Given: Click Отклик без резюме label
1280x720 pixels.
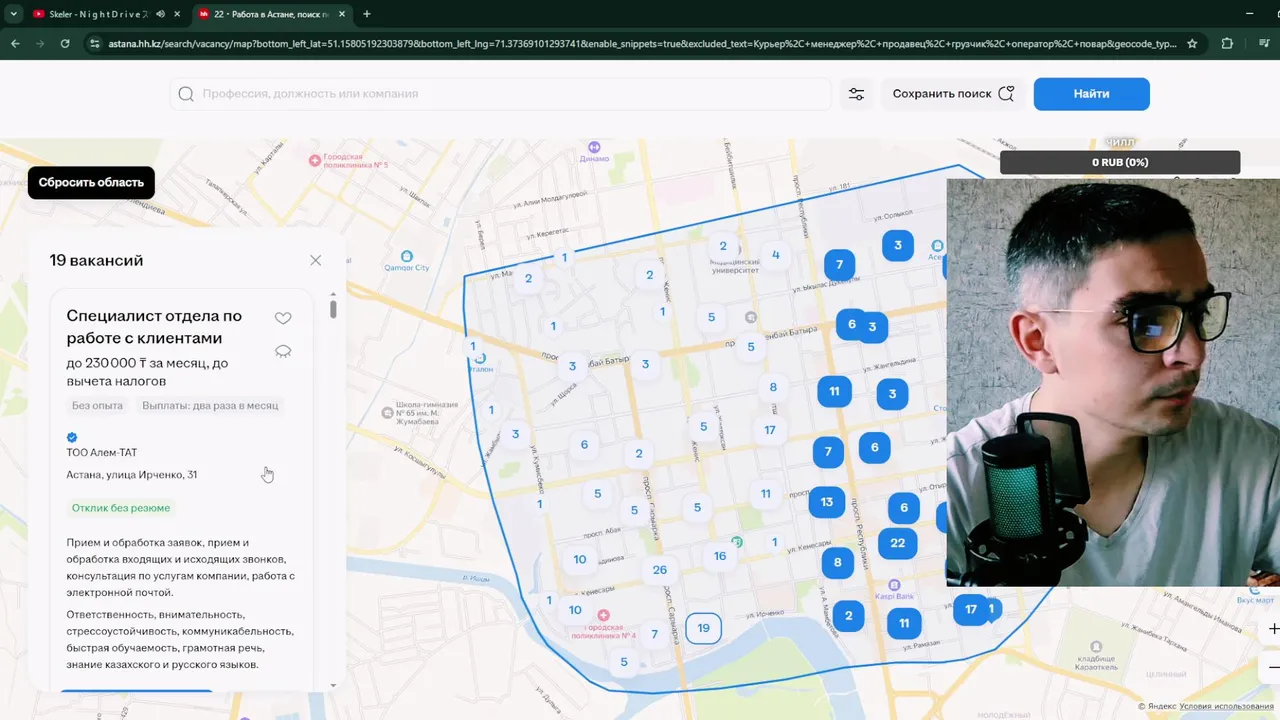Looking at the screenshot, I should click(x=121, y=508).
